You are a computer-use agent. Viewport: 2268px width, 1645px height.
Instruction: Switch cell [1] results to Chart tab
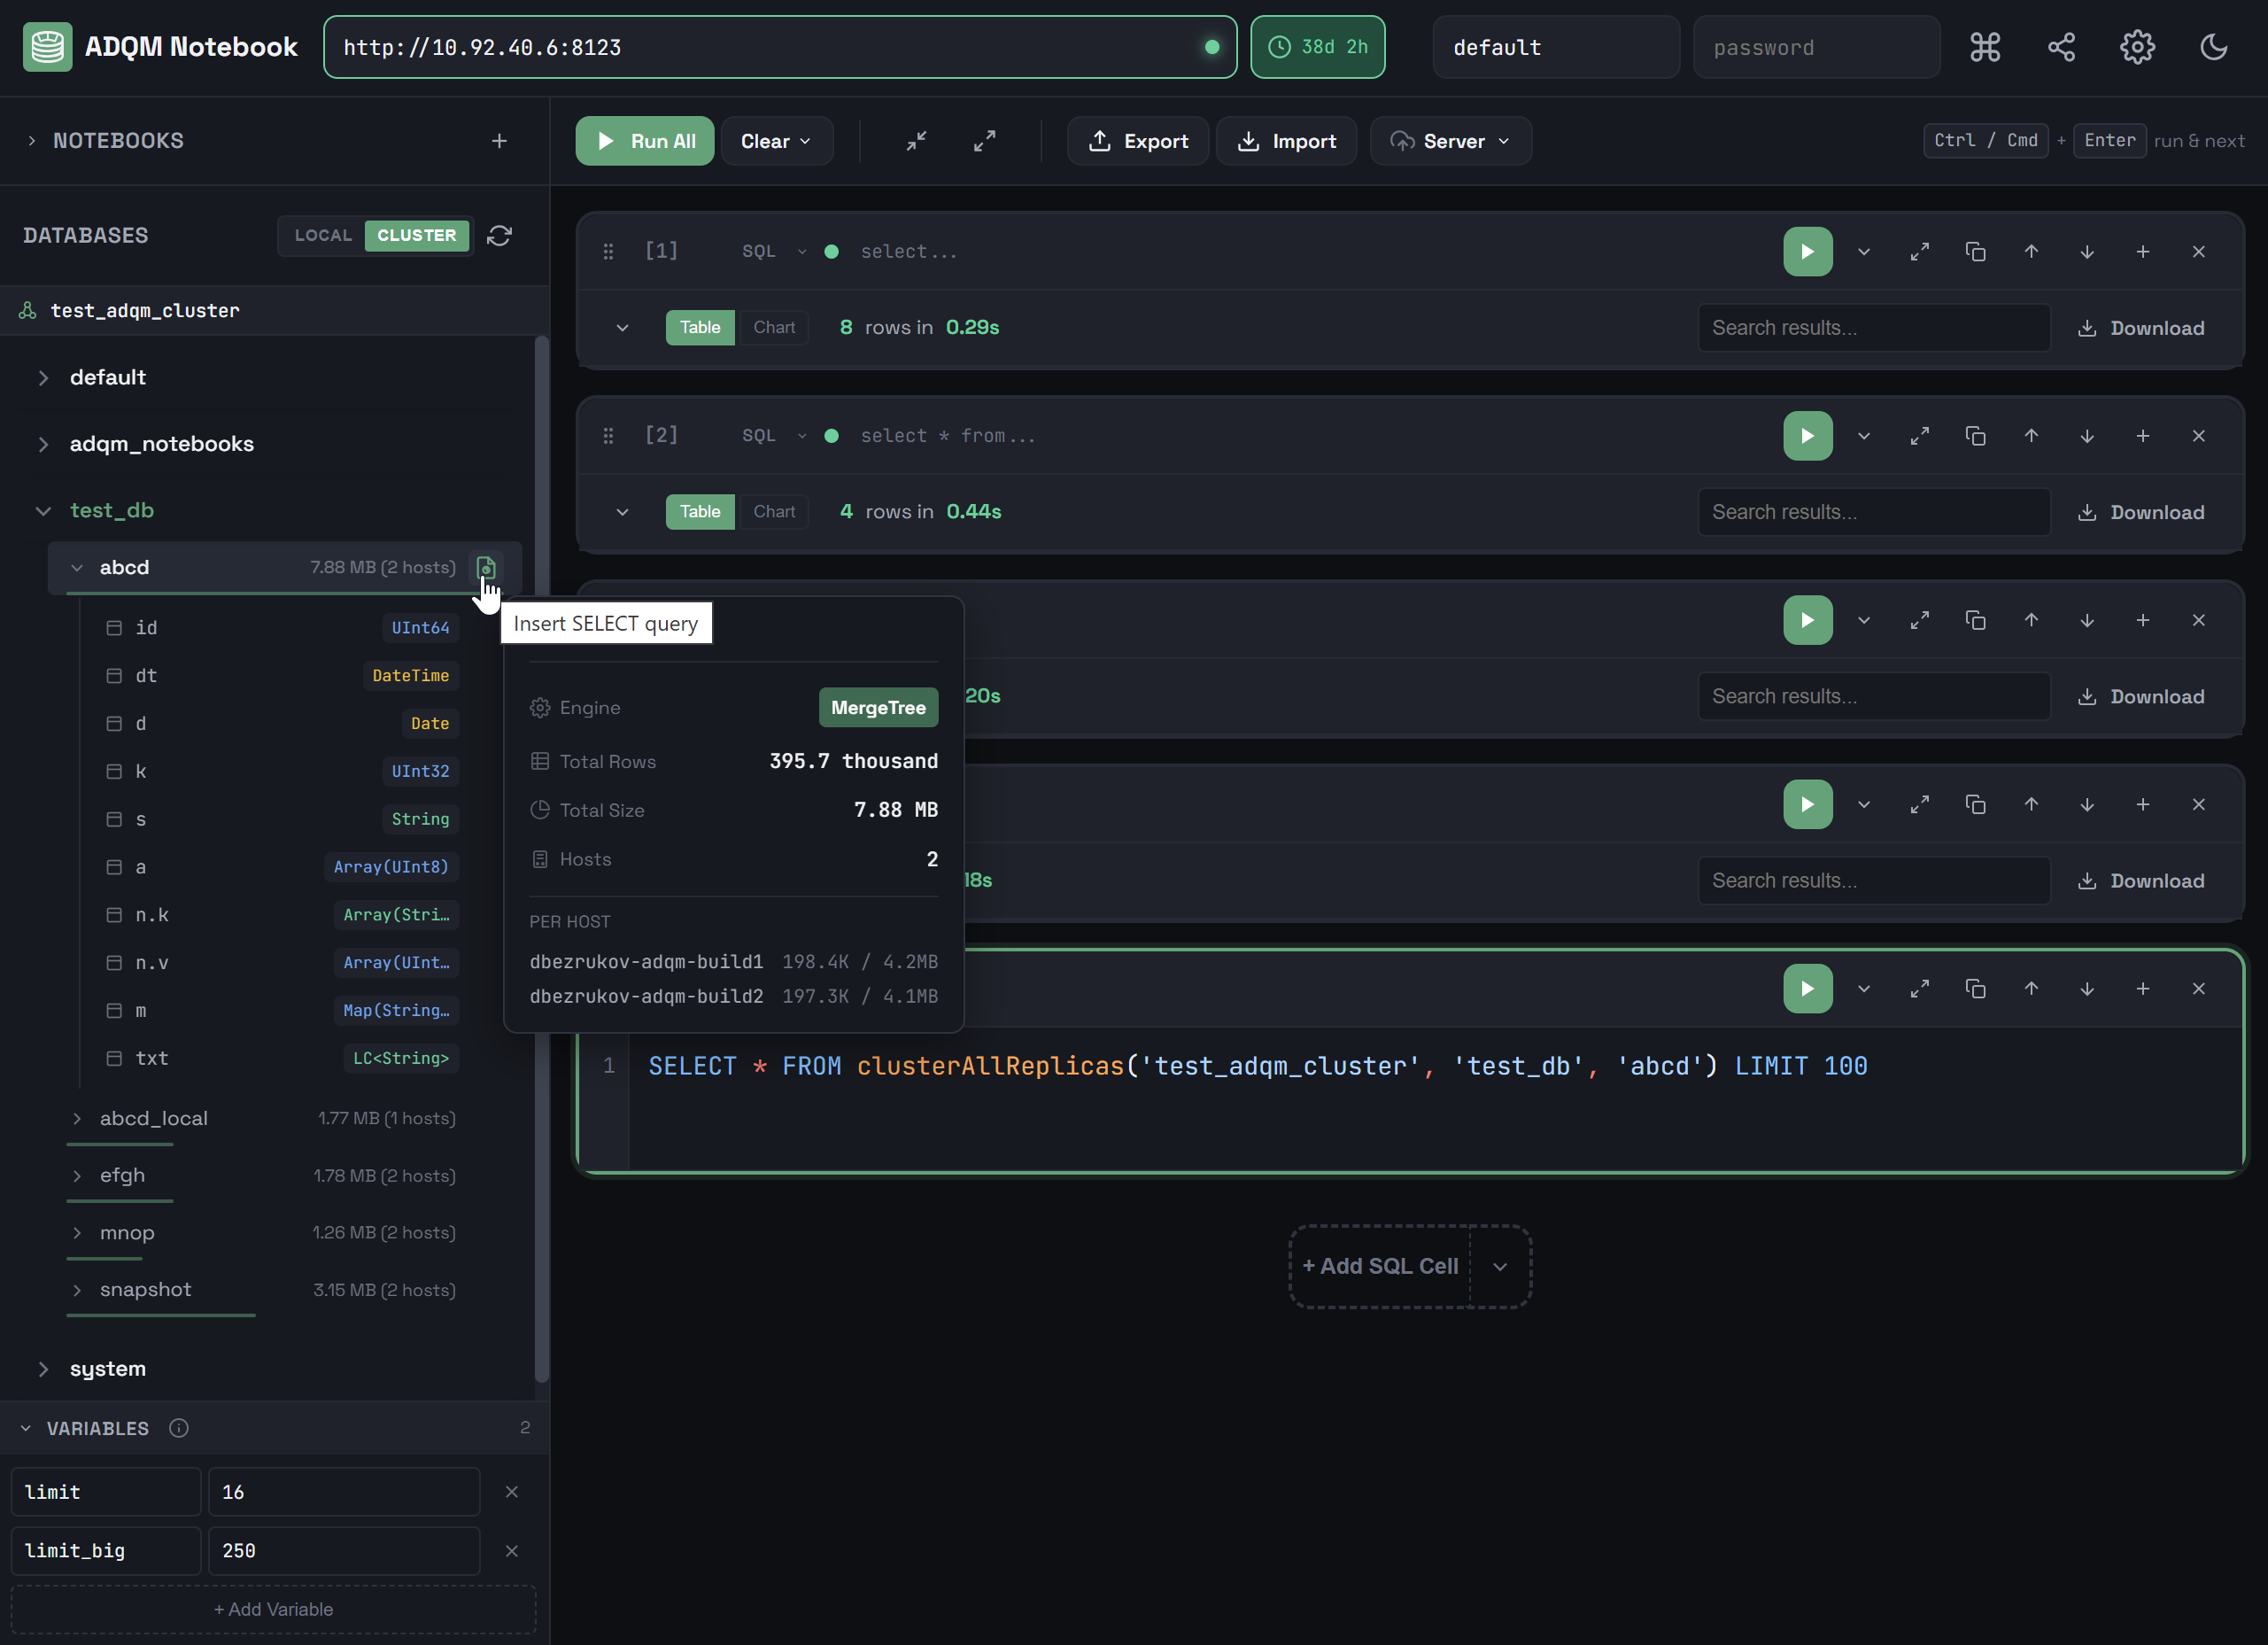point(773,328)
